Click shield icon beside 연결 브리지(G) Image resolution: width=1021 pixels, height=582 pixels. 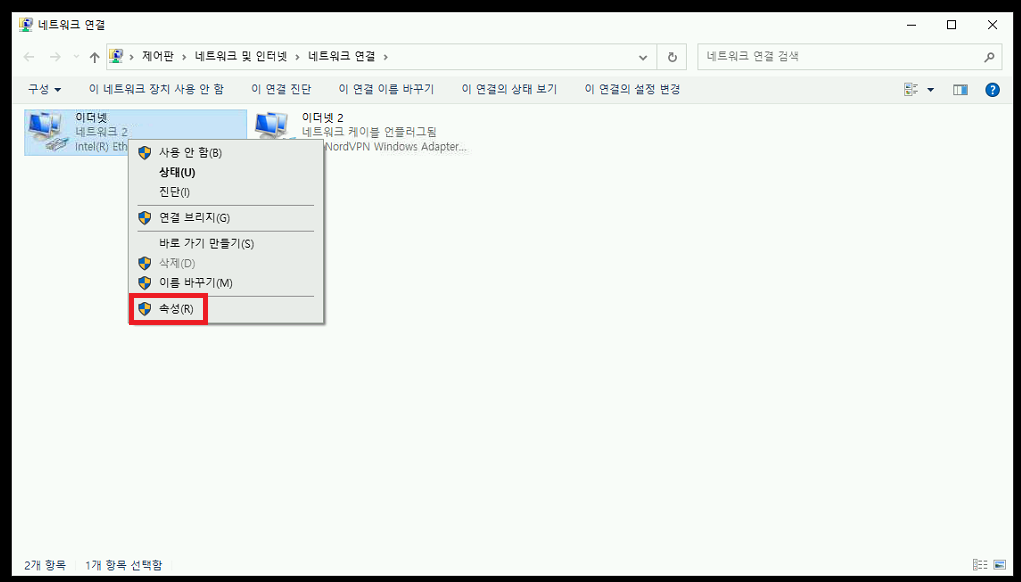[x=145, y=217]
